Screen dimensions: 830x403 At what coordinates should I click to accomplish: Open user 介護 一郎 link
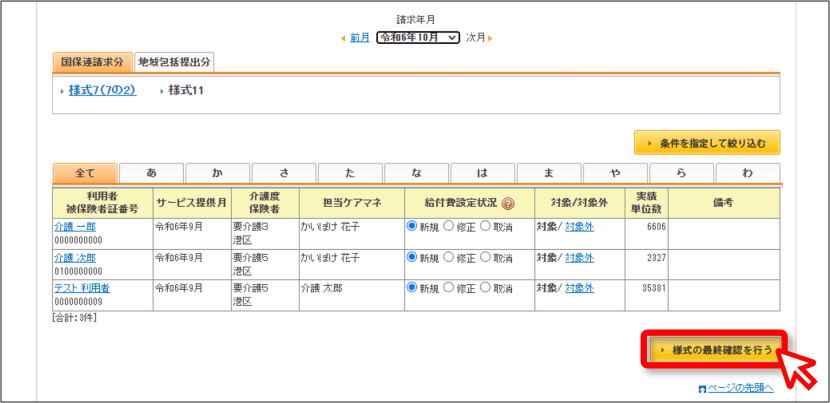coord(75,227)
